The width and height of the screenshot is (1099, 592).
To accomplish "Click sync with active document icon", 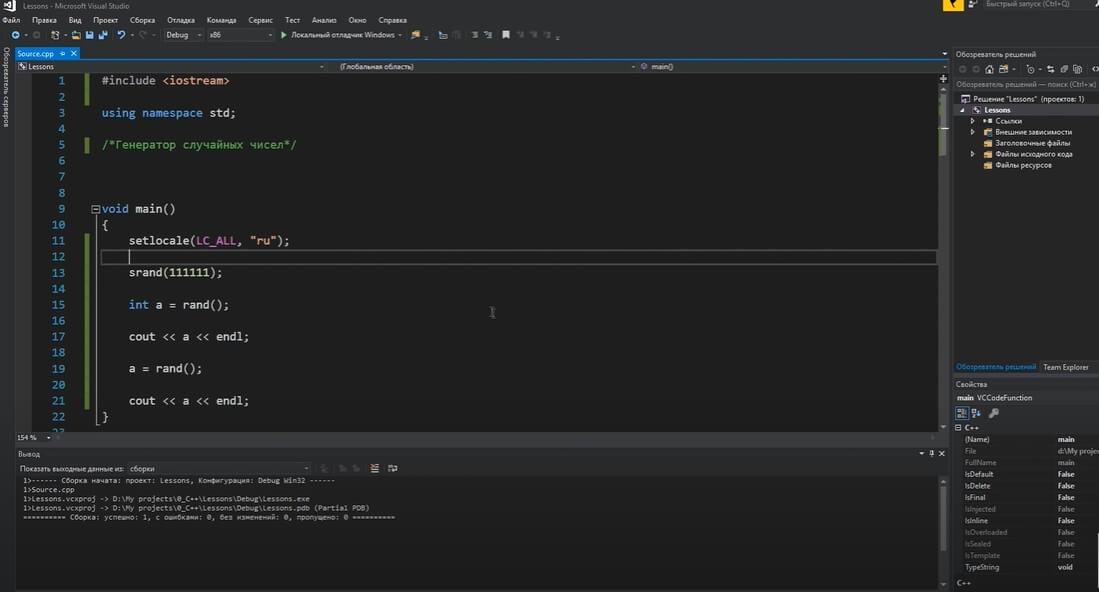I will pyautogui.click(x=1051, y=69).
